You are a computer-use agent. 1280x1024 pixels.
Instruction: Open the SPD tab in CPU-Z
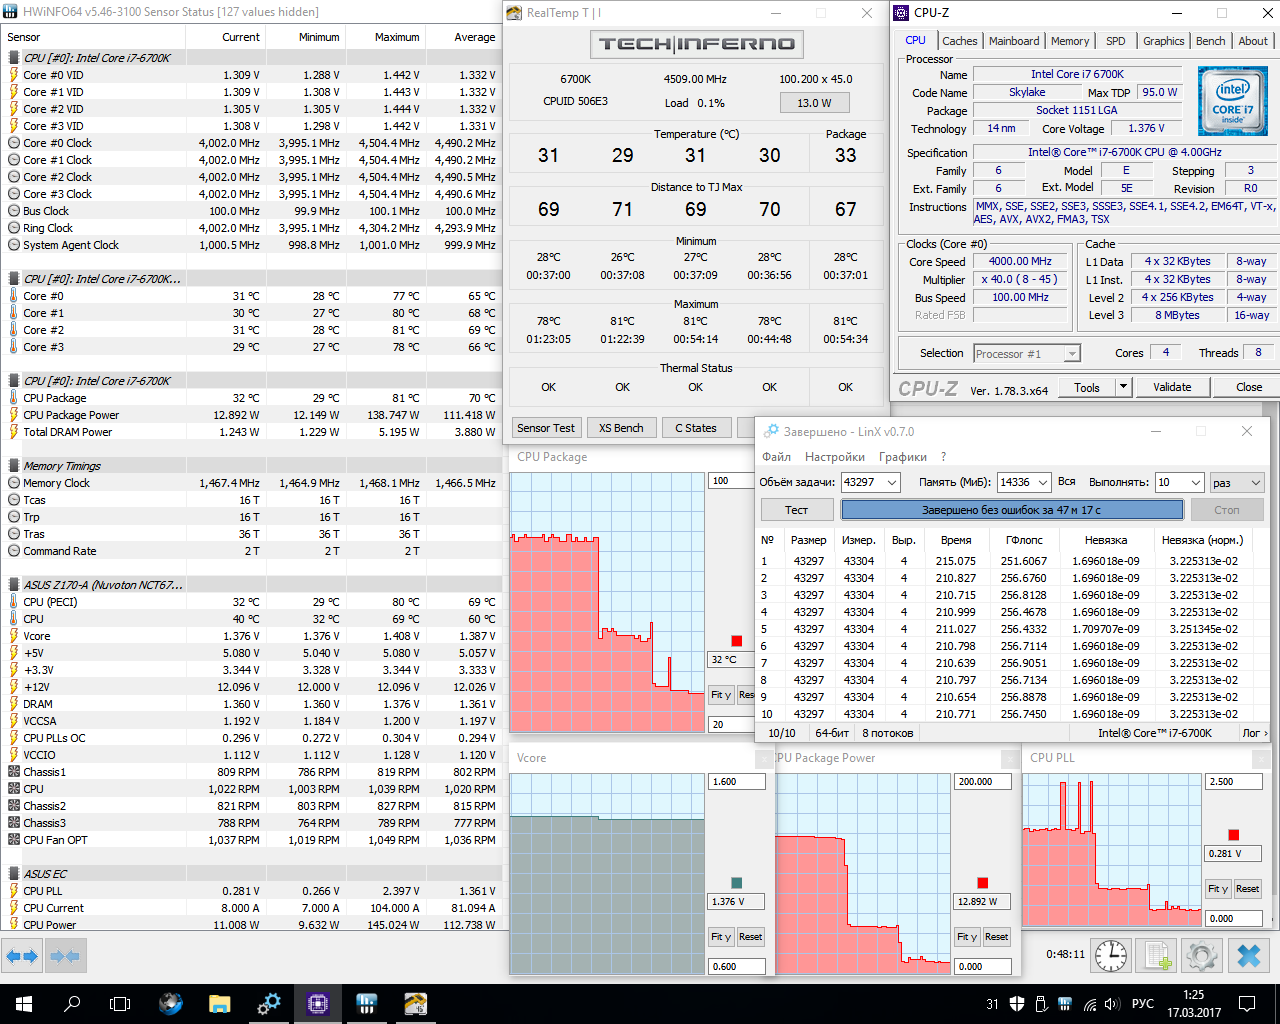coord(1116,41)
